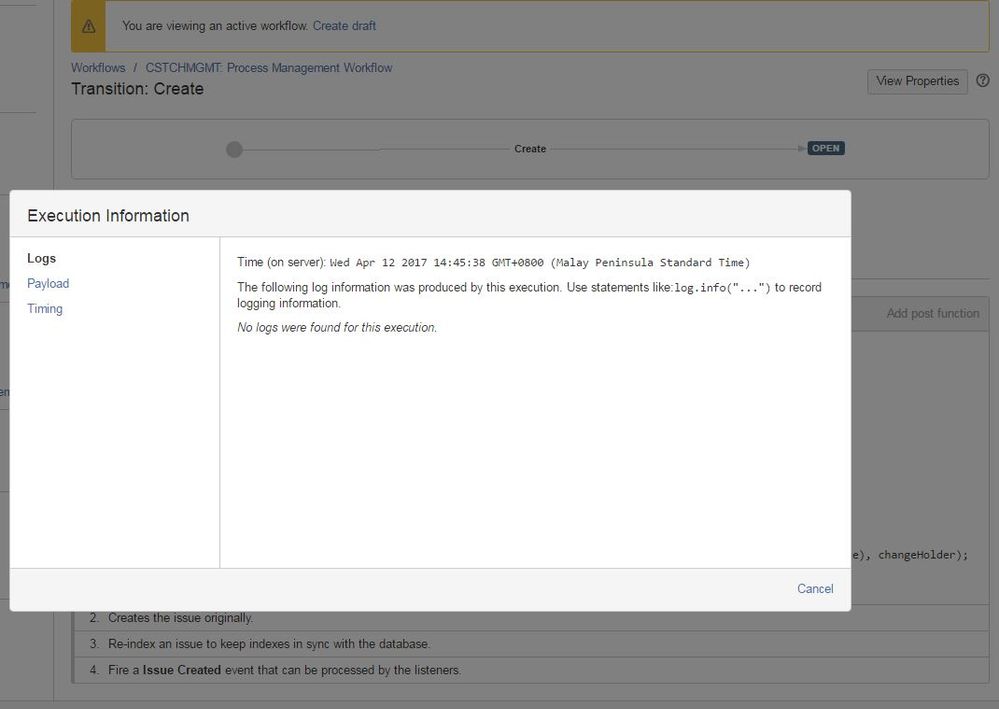Click the View Properties button
The width and height of the screenshot is (999, 709).
[x=917, y=82]
